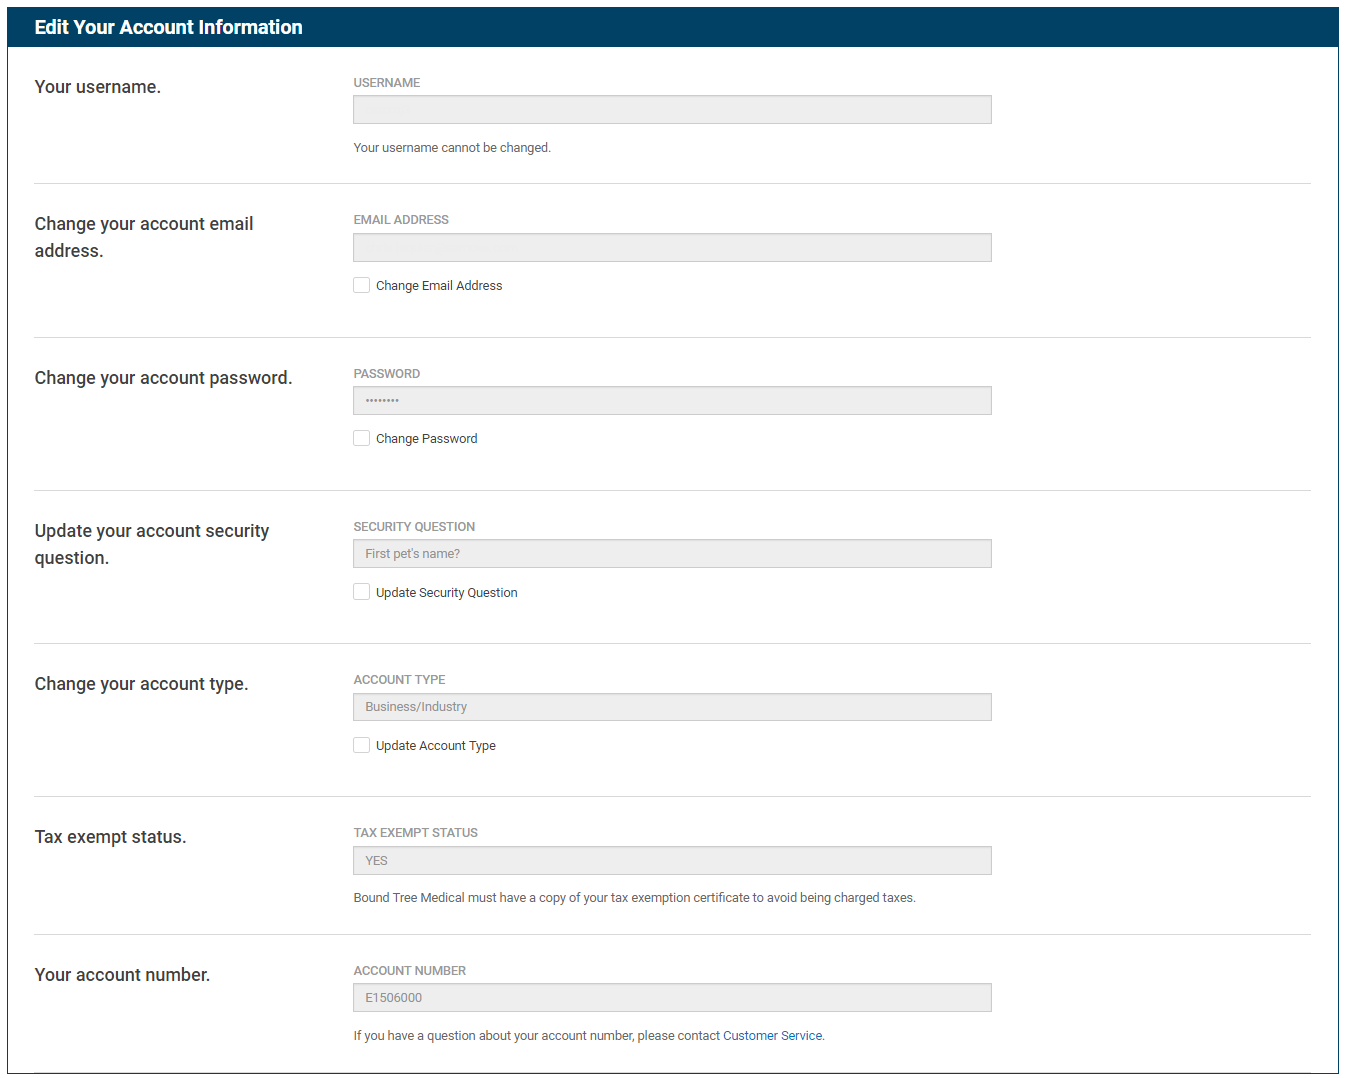Click the Your account number section heading
The width and height of the screenshot is (1347, 1078).
tap(122, 974)
